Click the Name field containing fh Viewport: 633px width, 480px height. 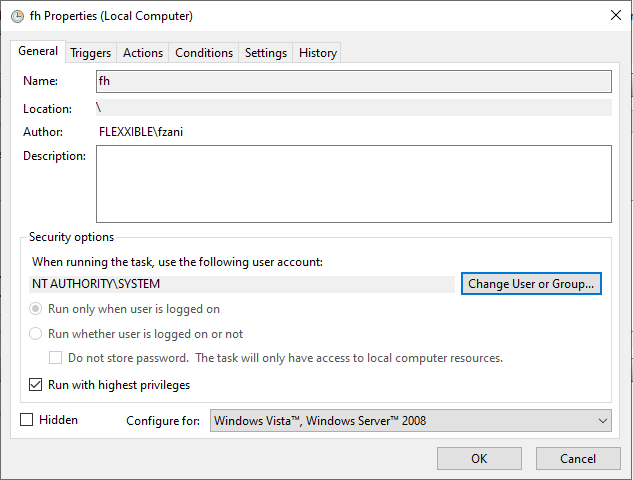[354, 81]
